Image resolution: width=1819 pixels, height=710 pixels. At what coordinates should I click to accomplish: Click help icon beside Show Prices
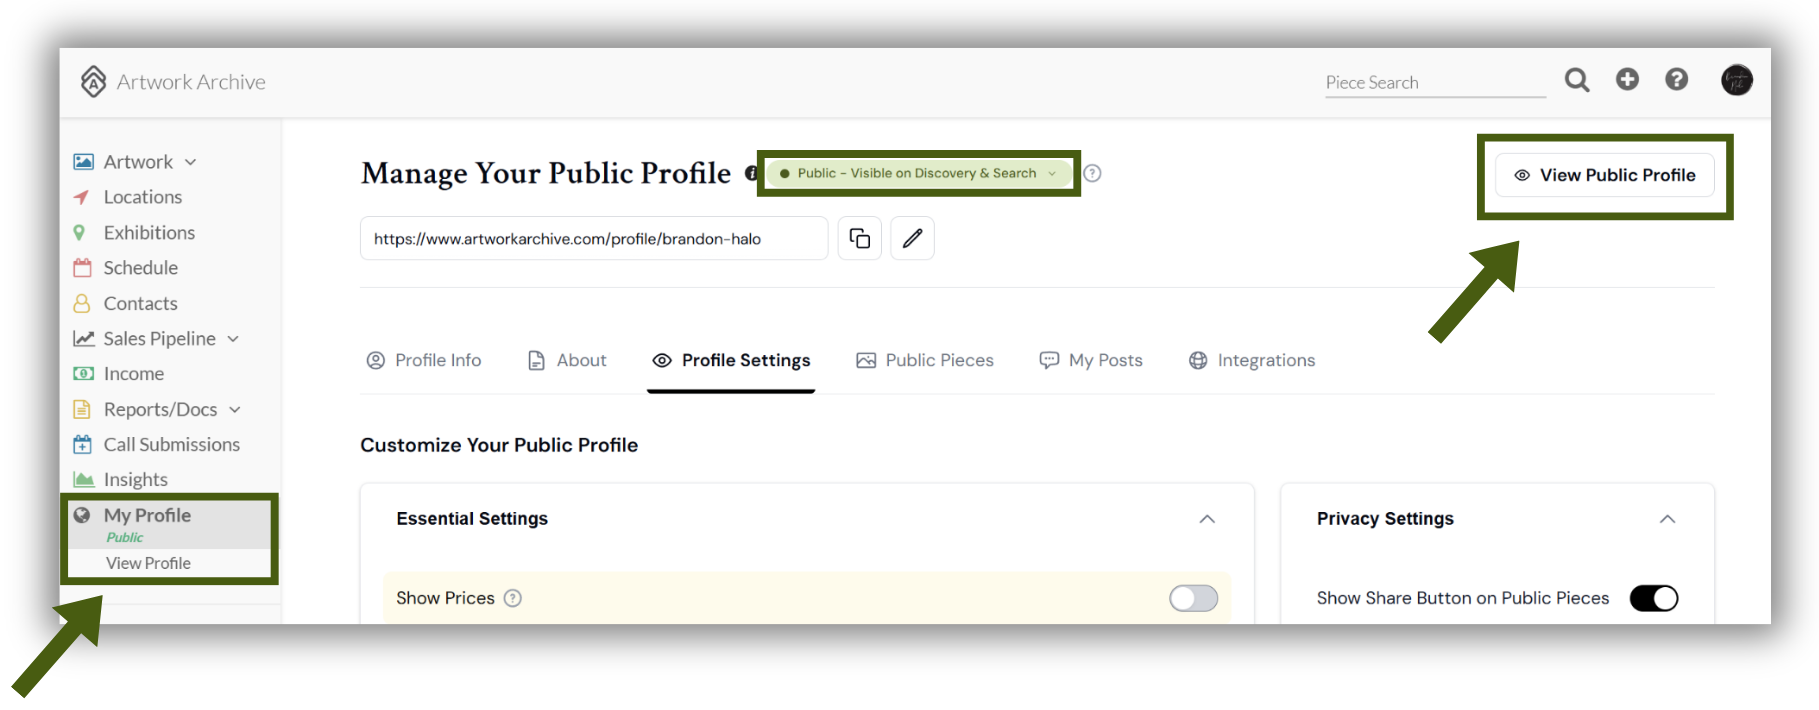click(x=513, y=598)
